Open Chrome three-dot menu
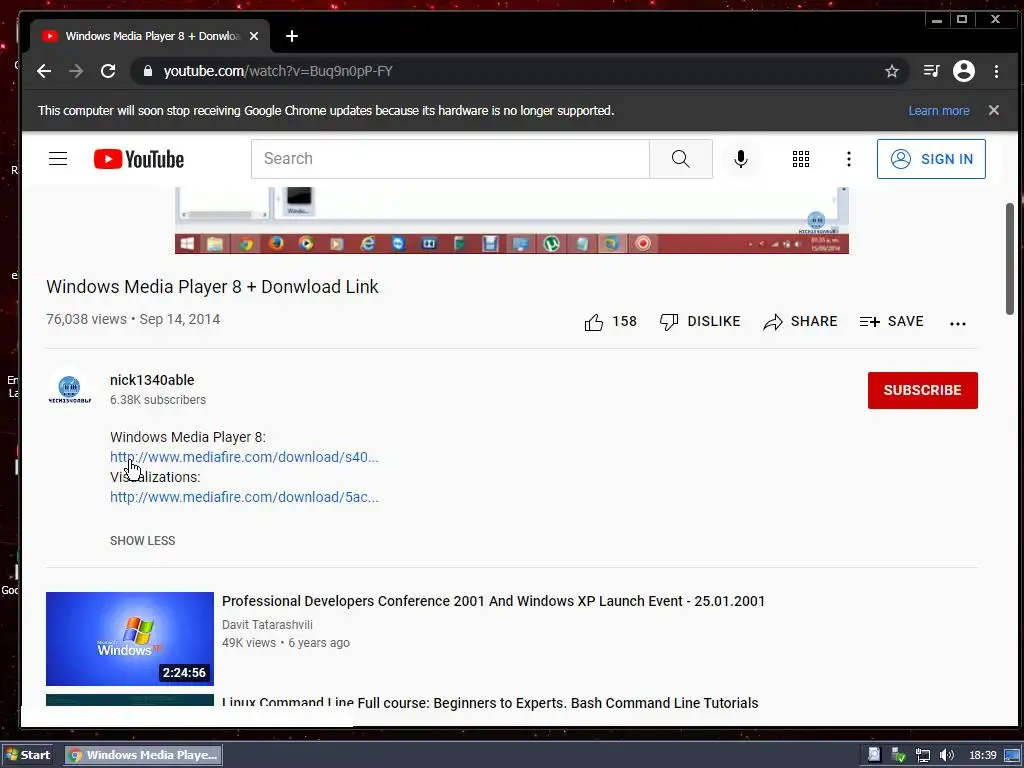Viewport: 1024px width, 768px height. click(996, 71)
